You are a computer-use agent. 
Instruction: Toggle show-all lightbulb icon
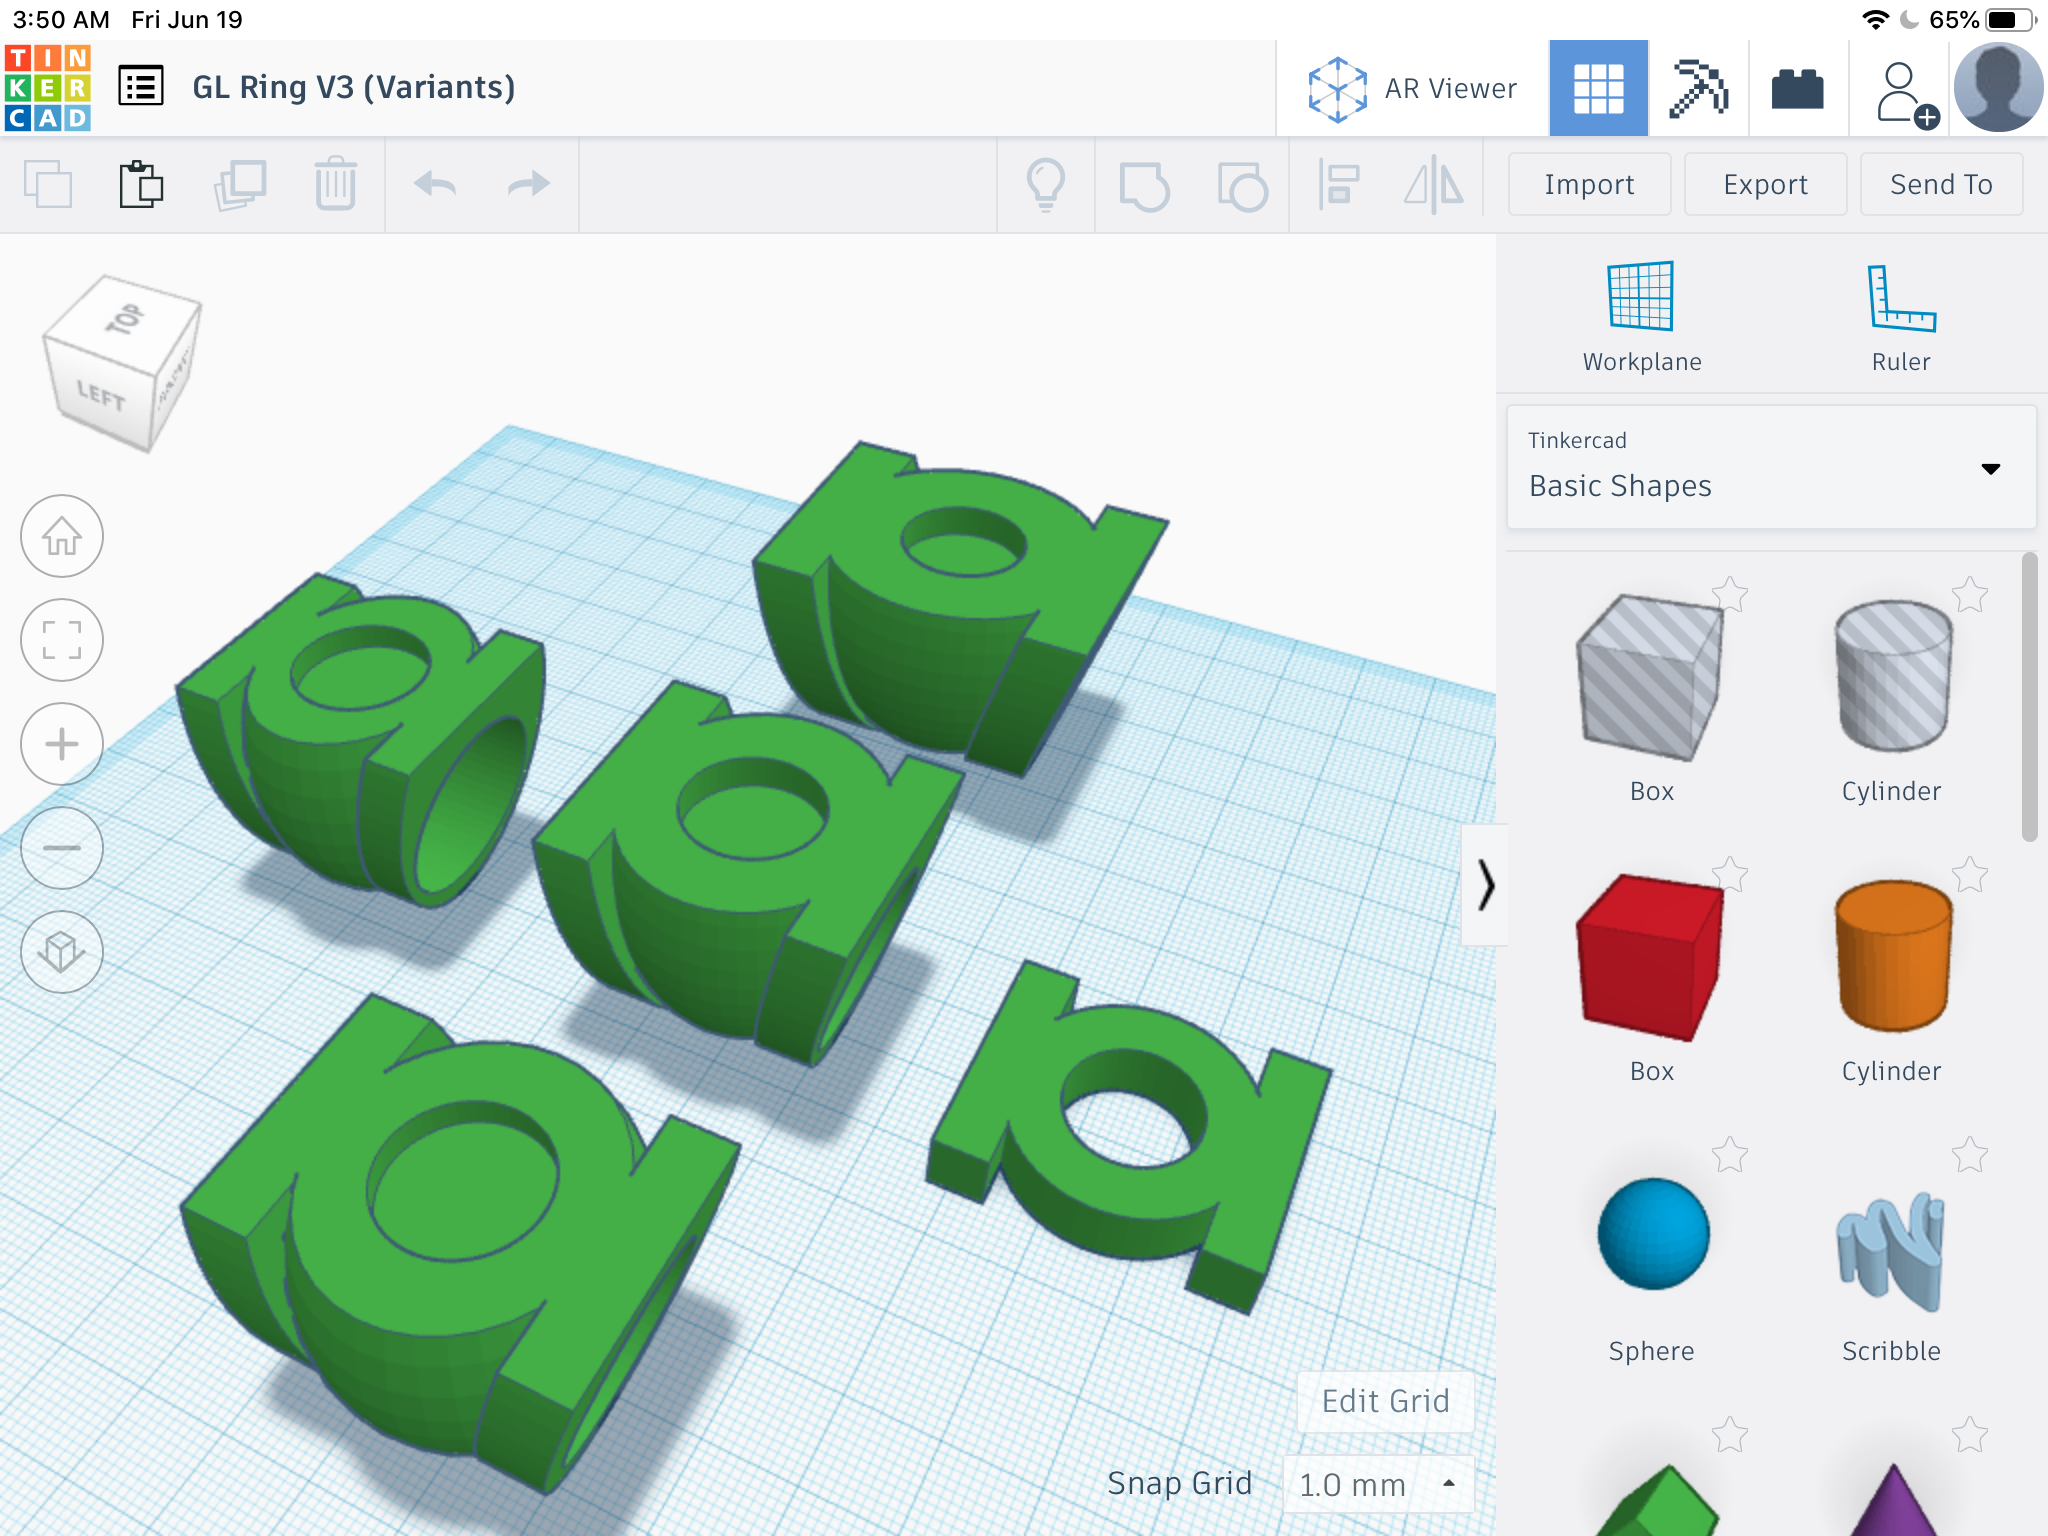(1046, 185)
